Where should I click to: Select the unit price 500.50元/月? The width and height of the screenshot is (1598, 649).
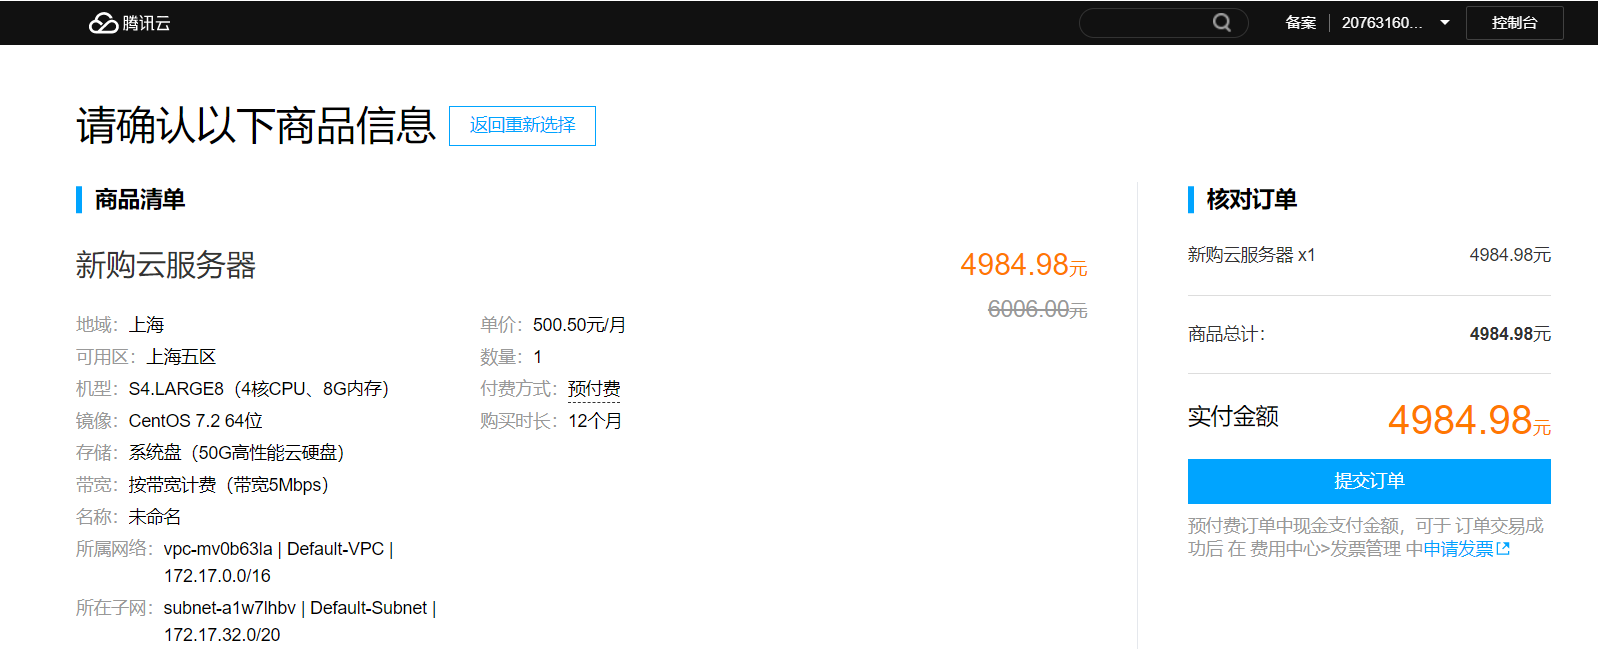(x=580, y=325)
